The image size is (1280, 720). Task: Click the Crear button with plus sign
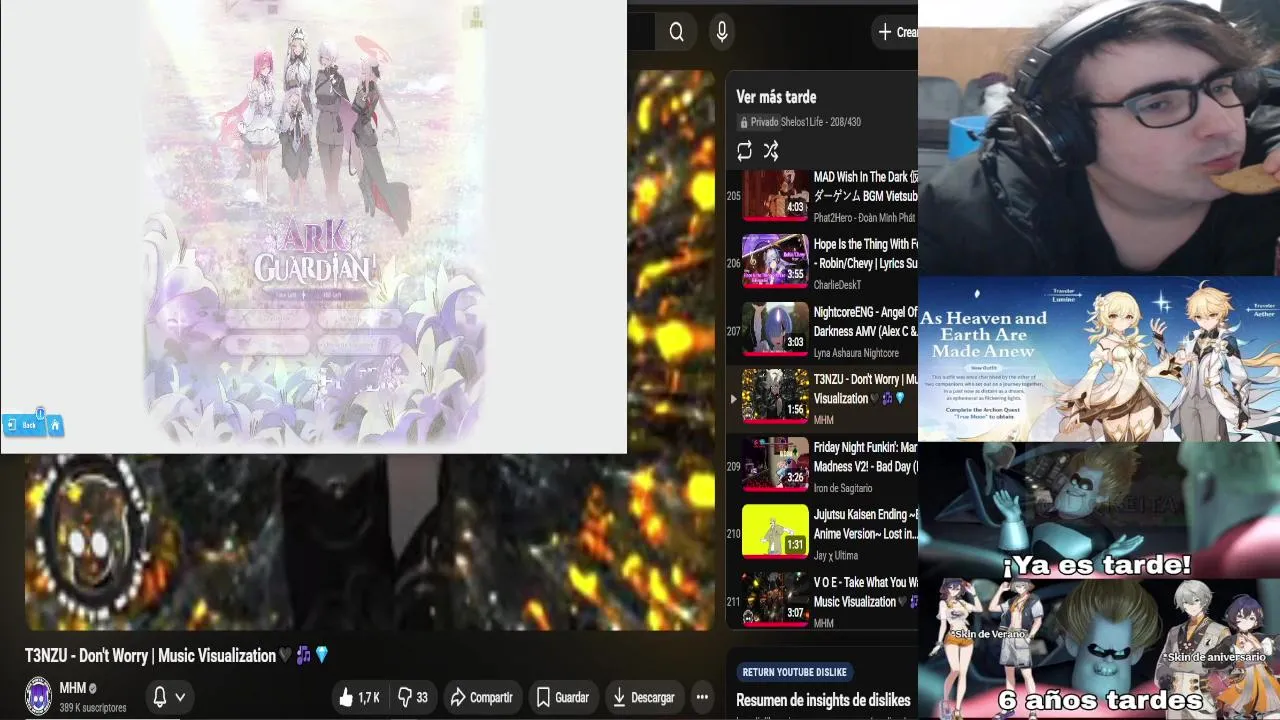point(897,32)
